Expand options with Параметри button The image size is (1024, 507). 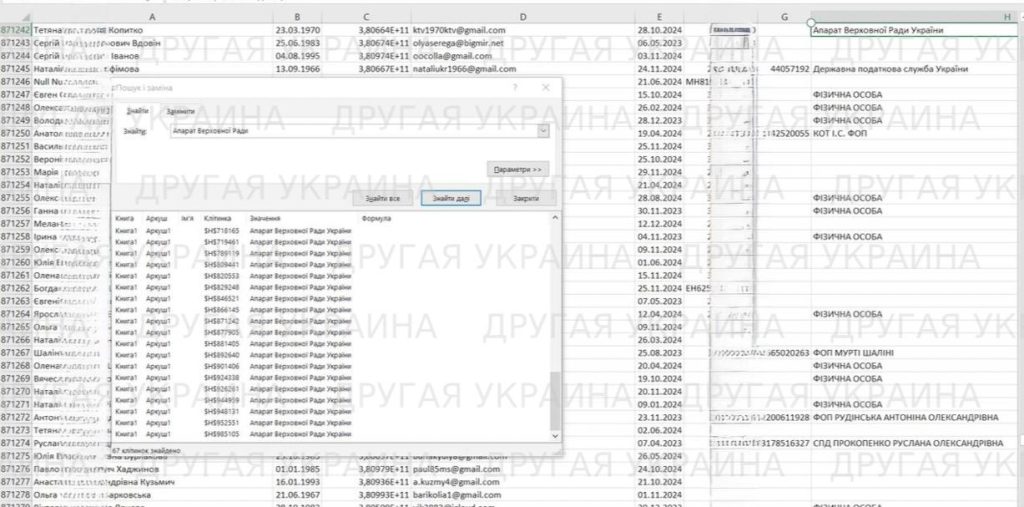(519, 170)
